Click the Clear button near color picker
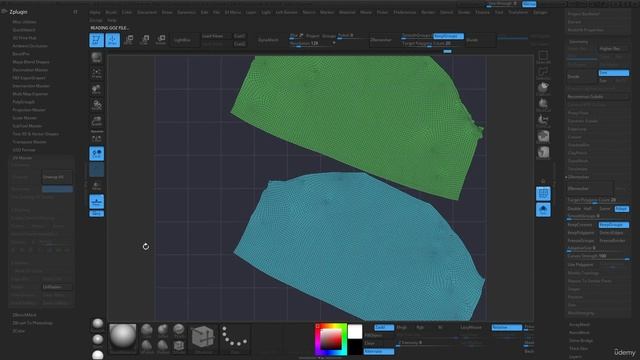The image size is (640, 360). 370,343
